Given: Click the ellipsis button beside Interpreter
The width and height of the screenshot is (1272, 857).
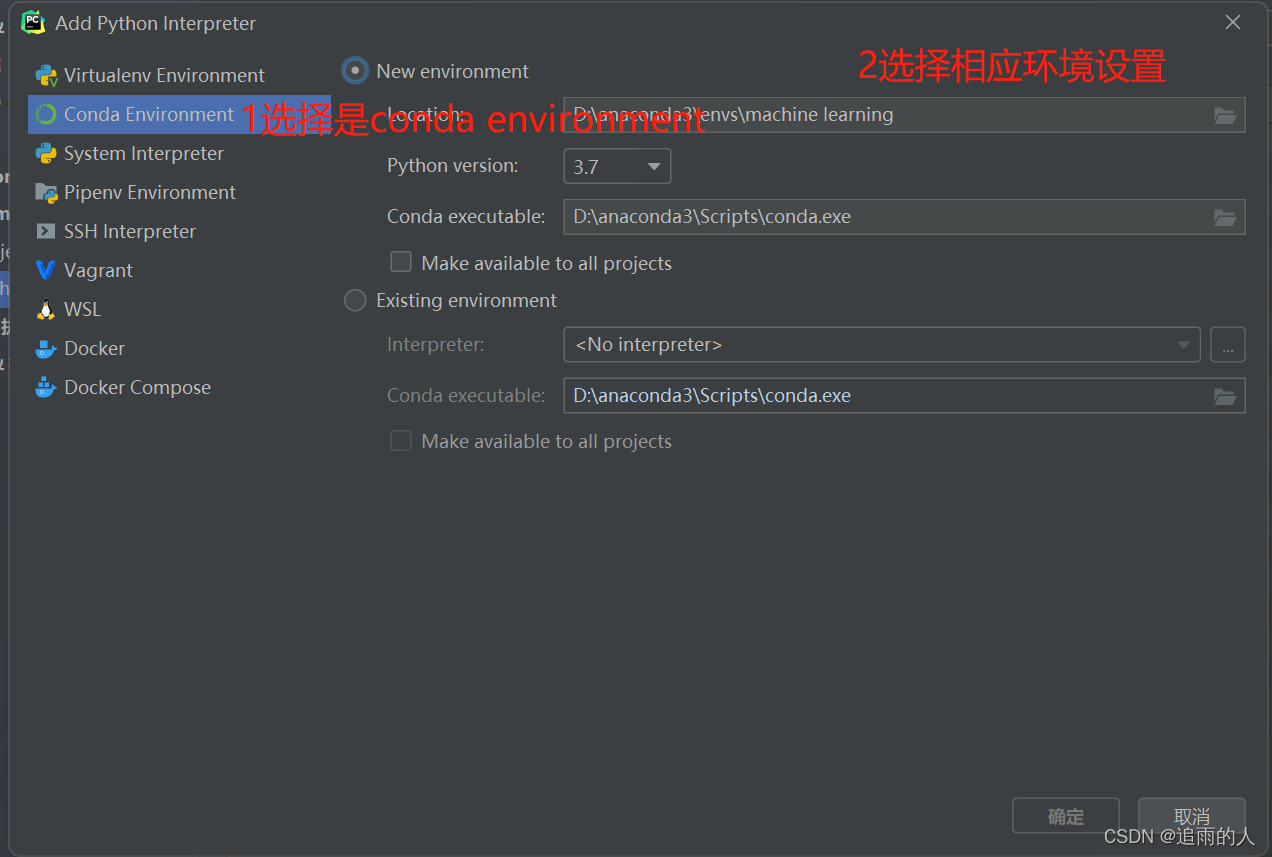Looking at the screenshot, I should 1228,345.
